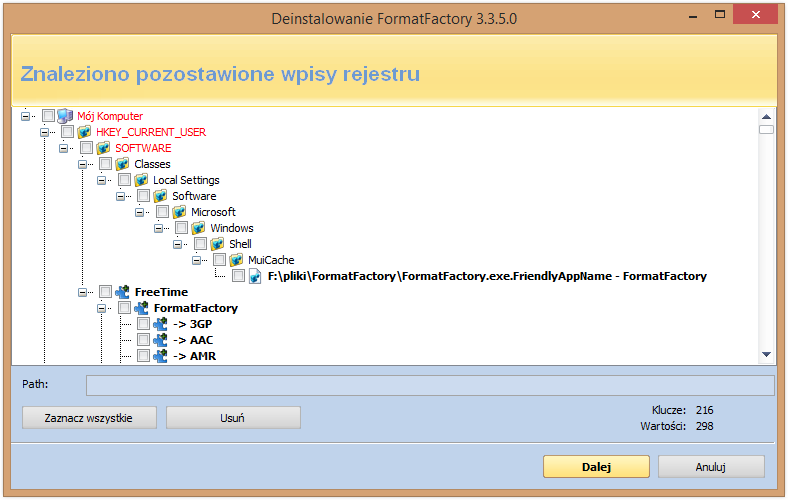
Task: Click the Usuń button
Action: tap(233, 418)
